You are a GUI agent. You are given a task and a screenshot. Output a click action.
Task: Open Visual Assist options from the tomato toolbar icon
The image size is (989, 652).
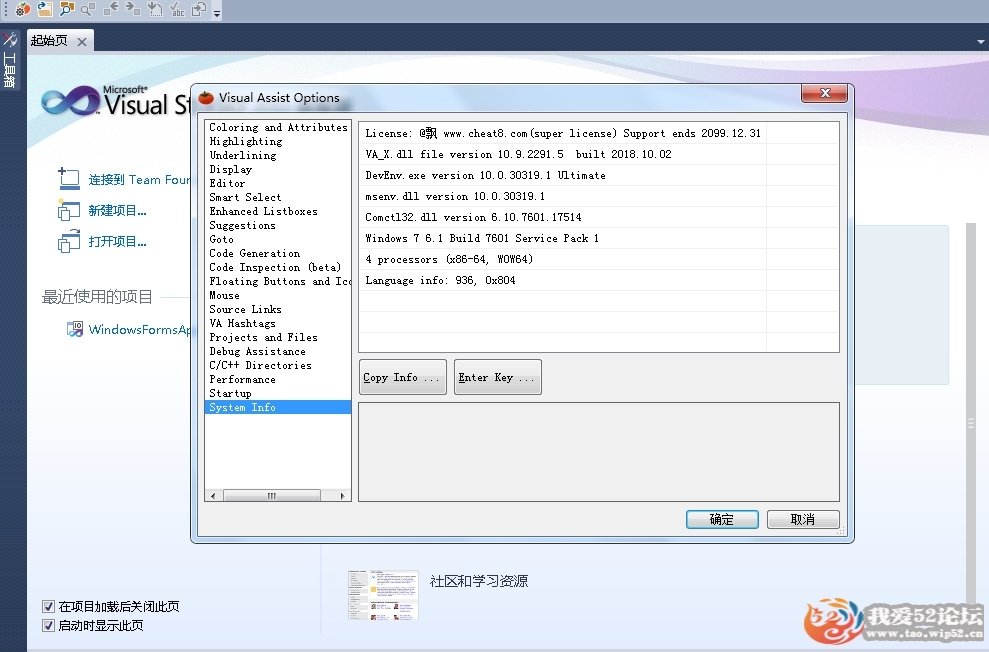click(23, 9)
